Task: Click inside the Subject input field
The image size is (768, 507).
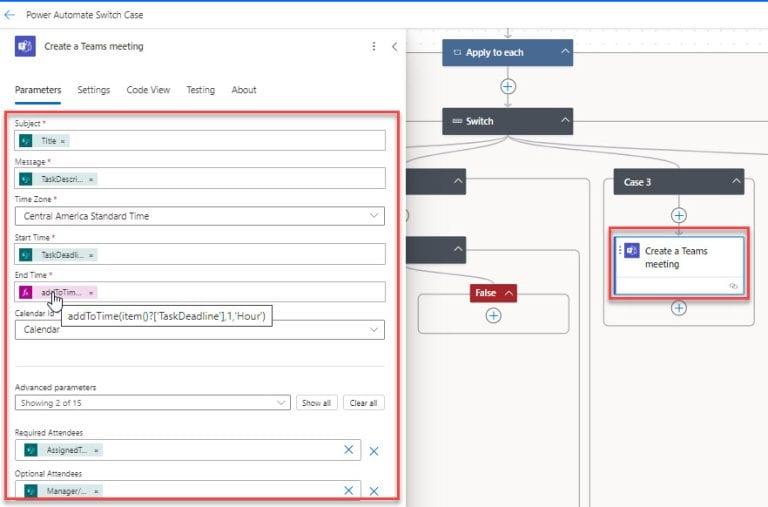Action: [x=200, y=141]
